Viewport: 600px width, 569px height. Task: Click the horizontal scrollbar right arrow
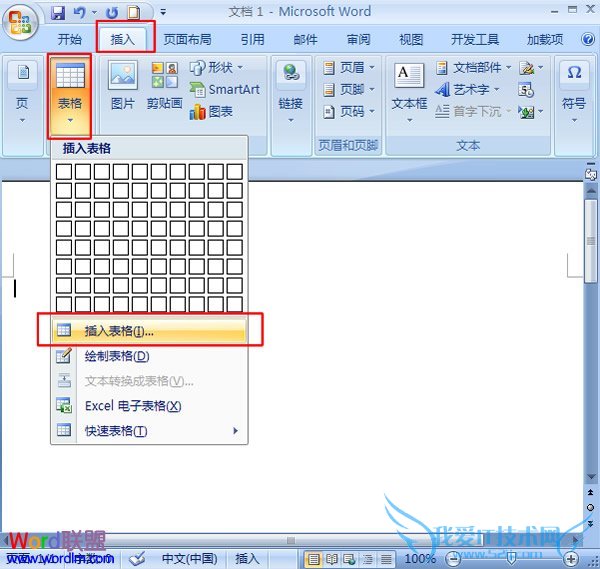[575, 540]
